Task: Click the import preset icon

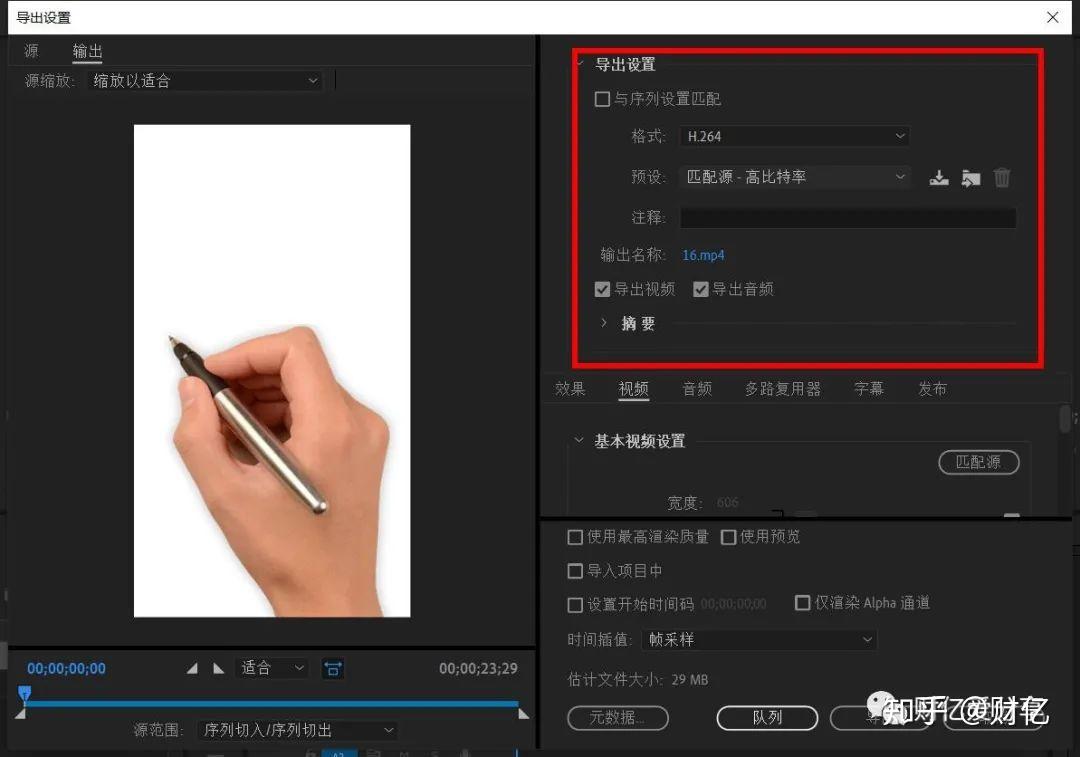Action: coord(970,178)
